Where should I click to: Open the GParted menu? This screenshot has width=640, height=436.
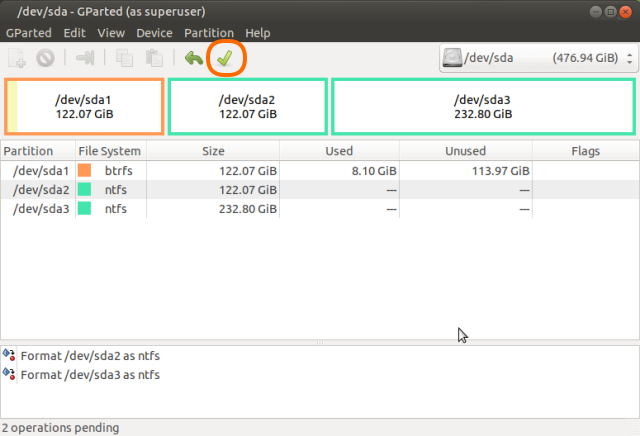pyautogui.click(x=29, y=33)
